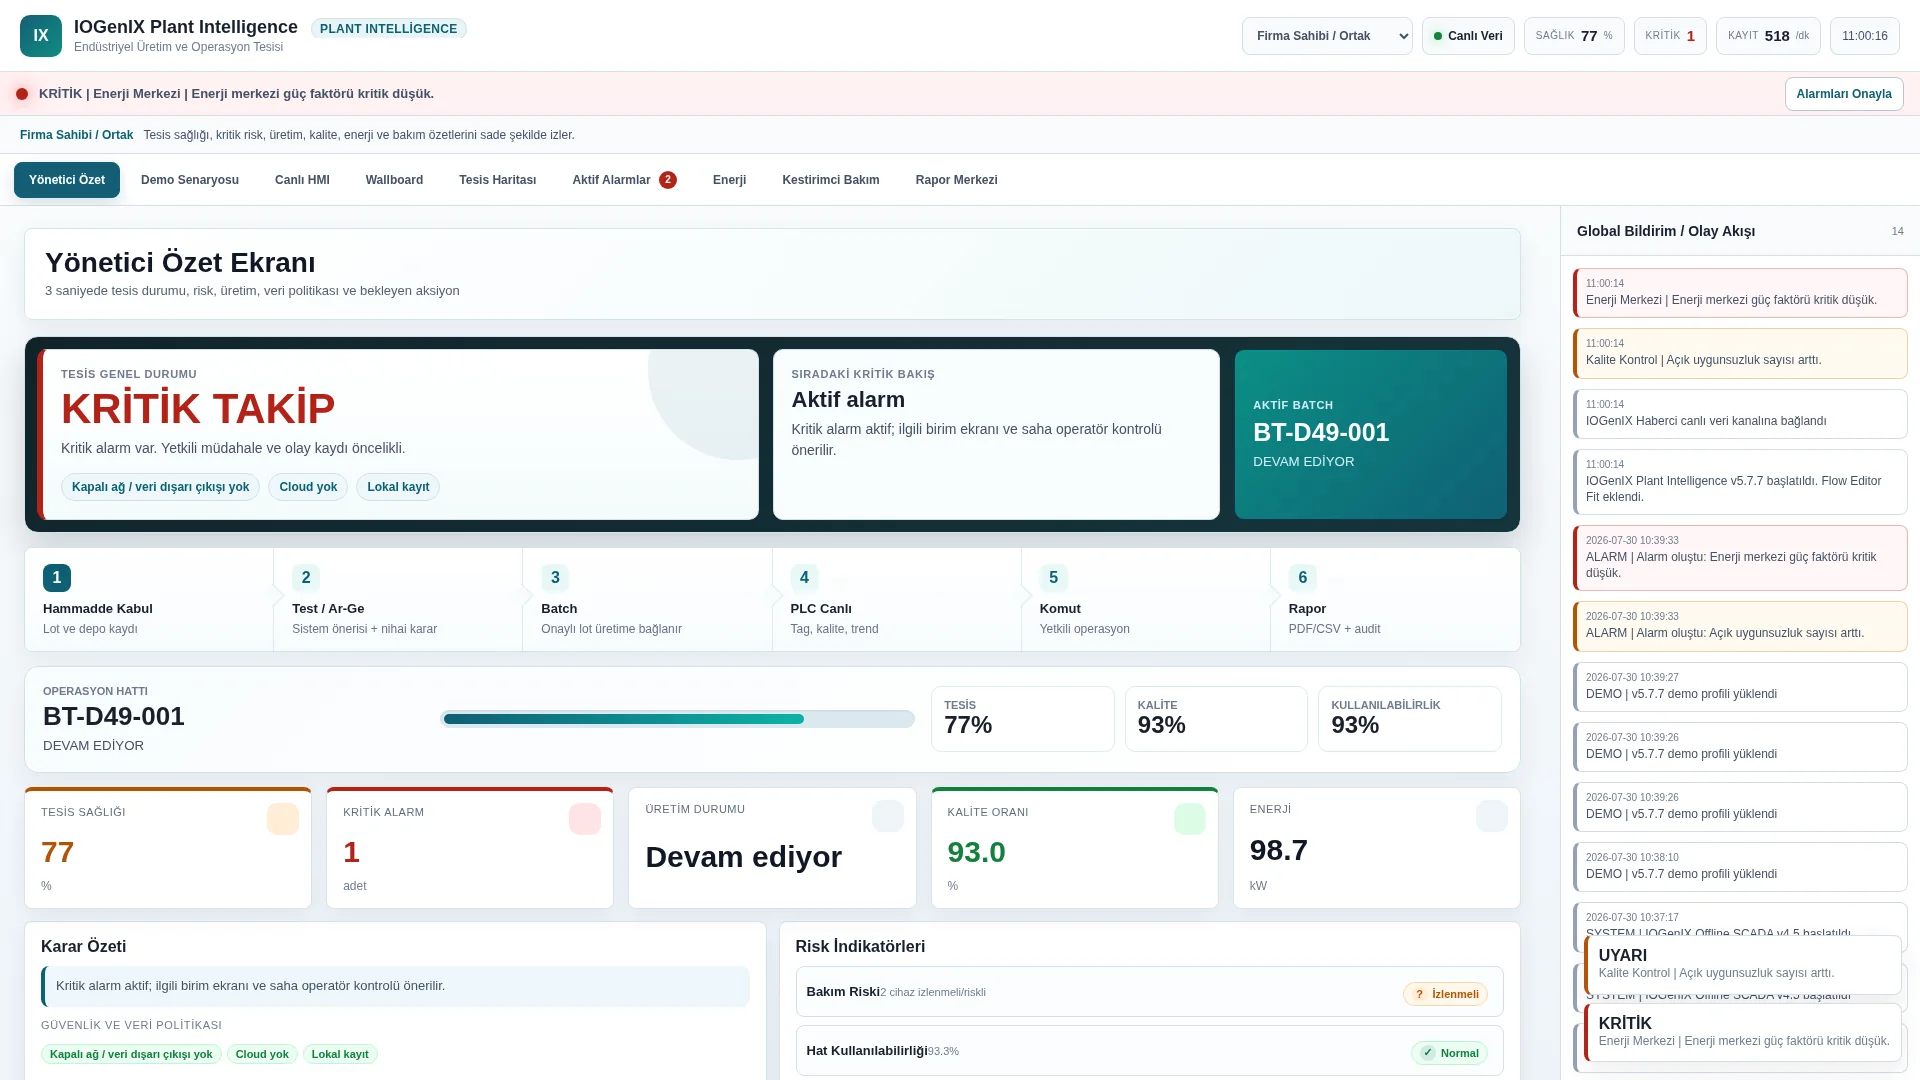
Task: Open the Demo Senaryosu tab
Action: (x=190, y=180)
